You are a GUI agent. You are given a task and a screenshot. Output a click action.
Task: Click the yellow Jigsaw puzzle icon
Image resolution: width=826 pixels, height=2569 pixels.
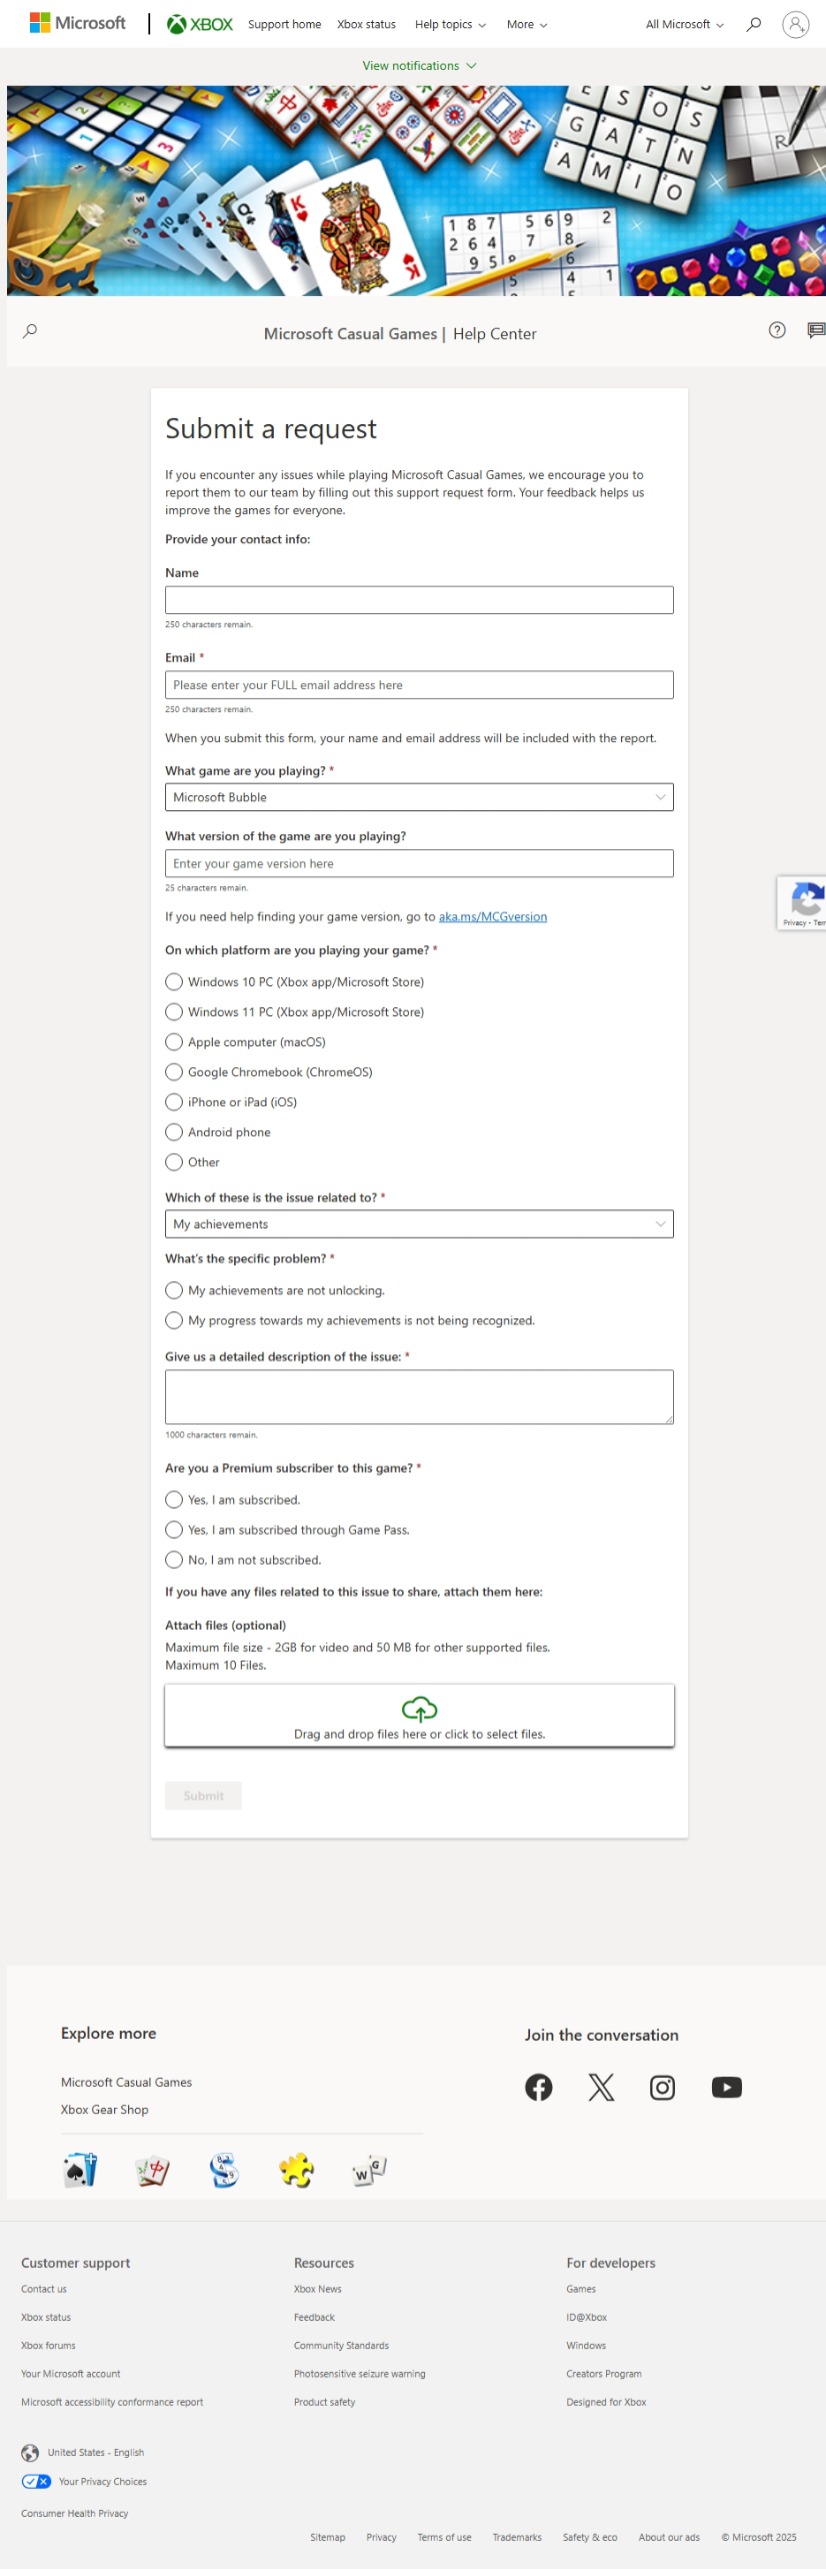(296, 2170)
